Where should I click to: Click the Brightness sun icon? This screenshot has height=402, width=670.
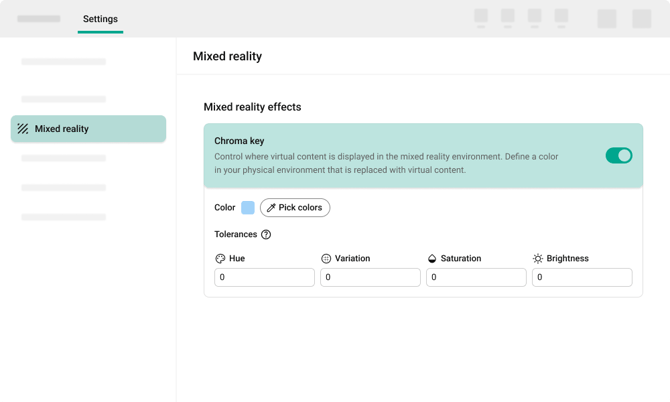[x=538, y=259]
